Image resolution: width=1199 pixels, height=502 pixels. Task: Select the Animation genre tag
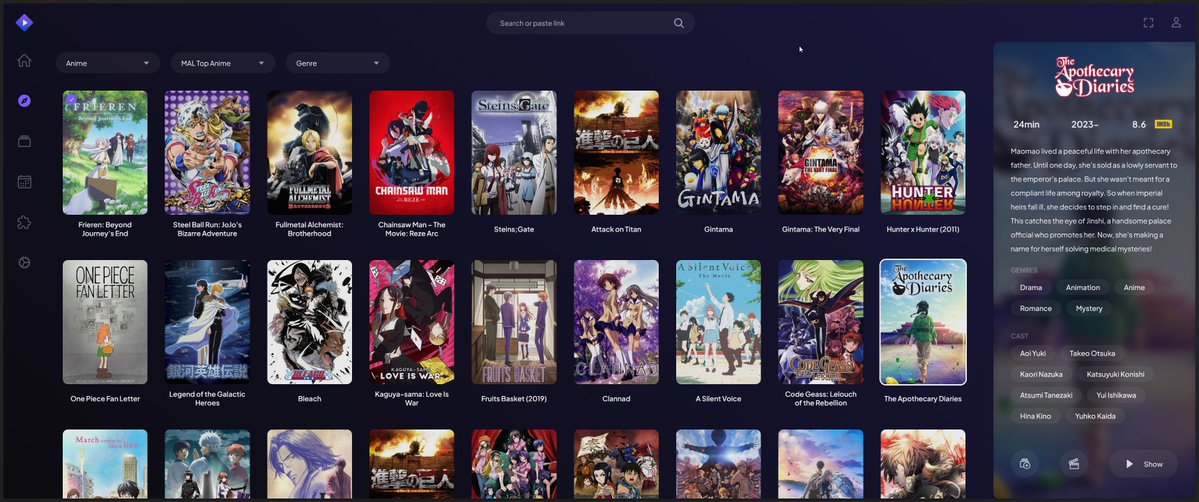coord(1083,288)
